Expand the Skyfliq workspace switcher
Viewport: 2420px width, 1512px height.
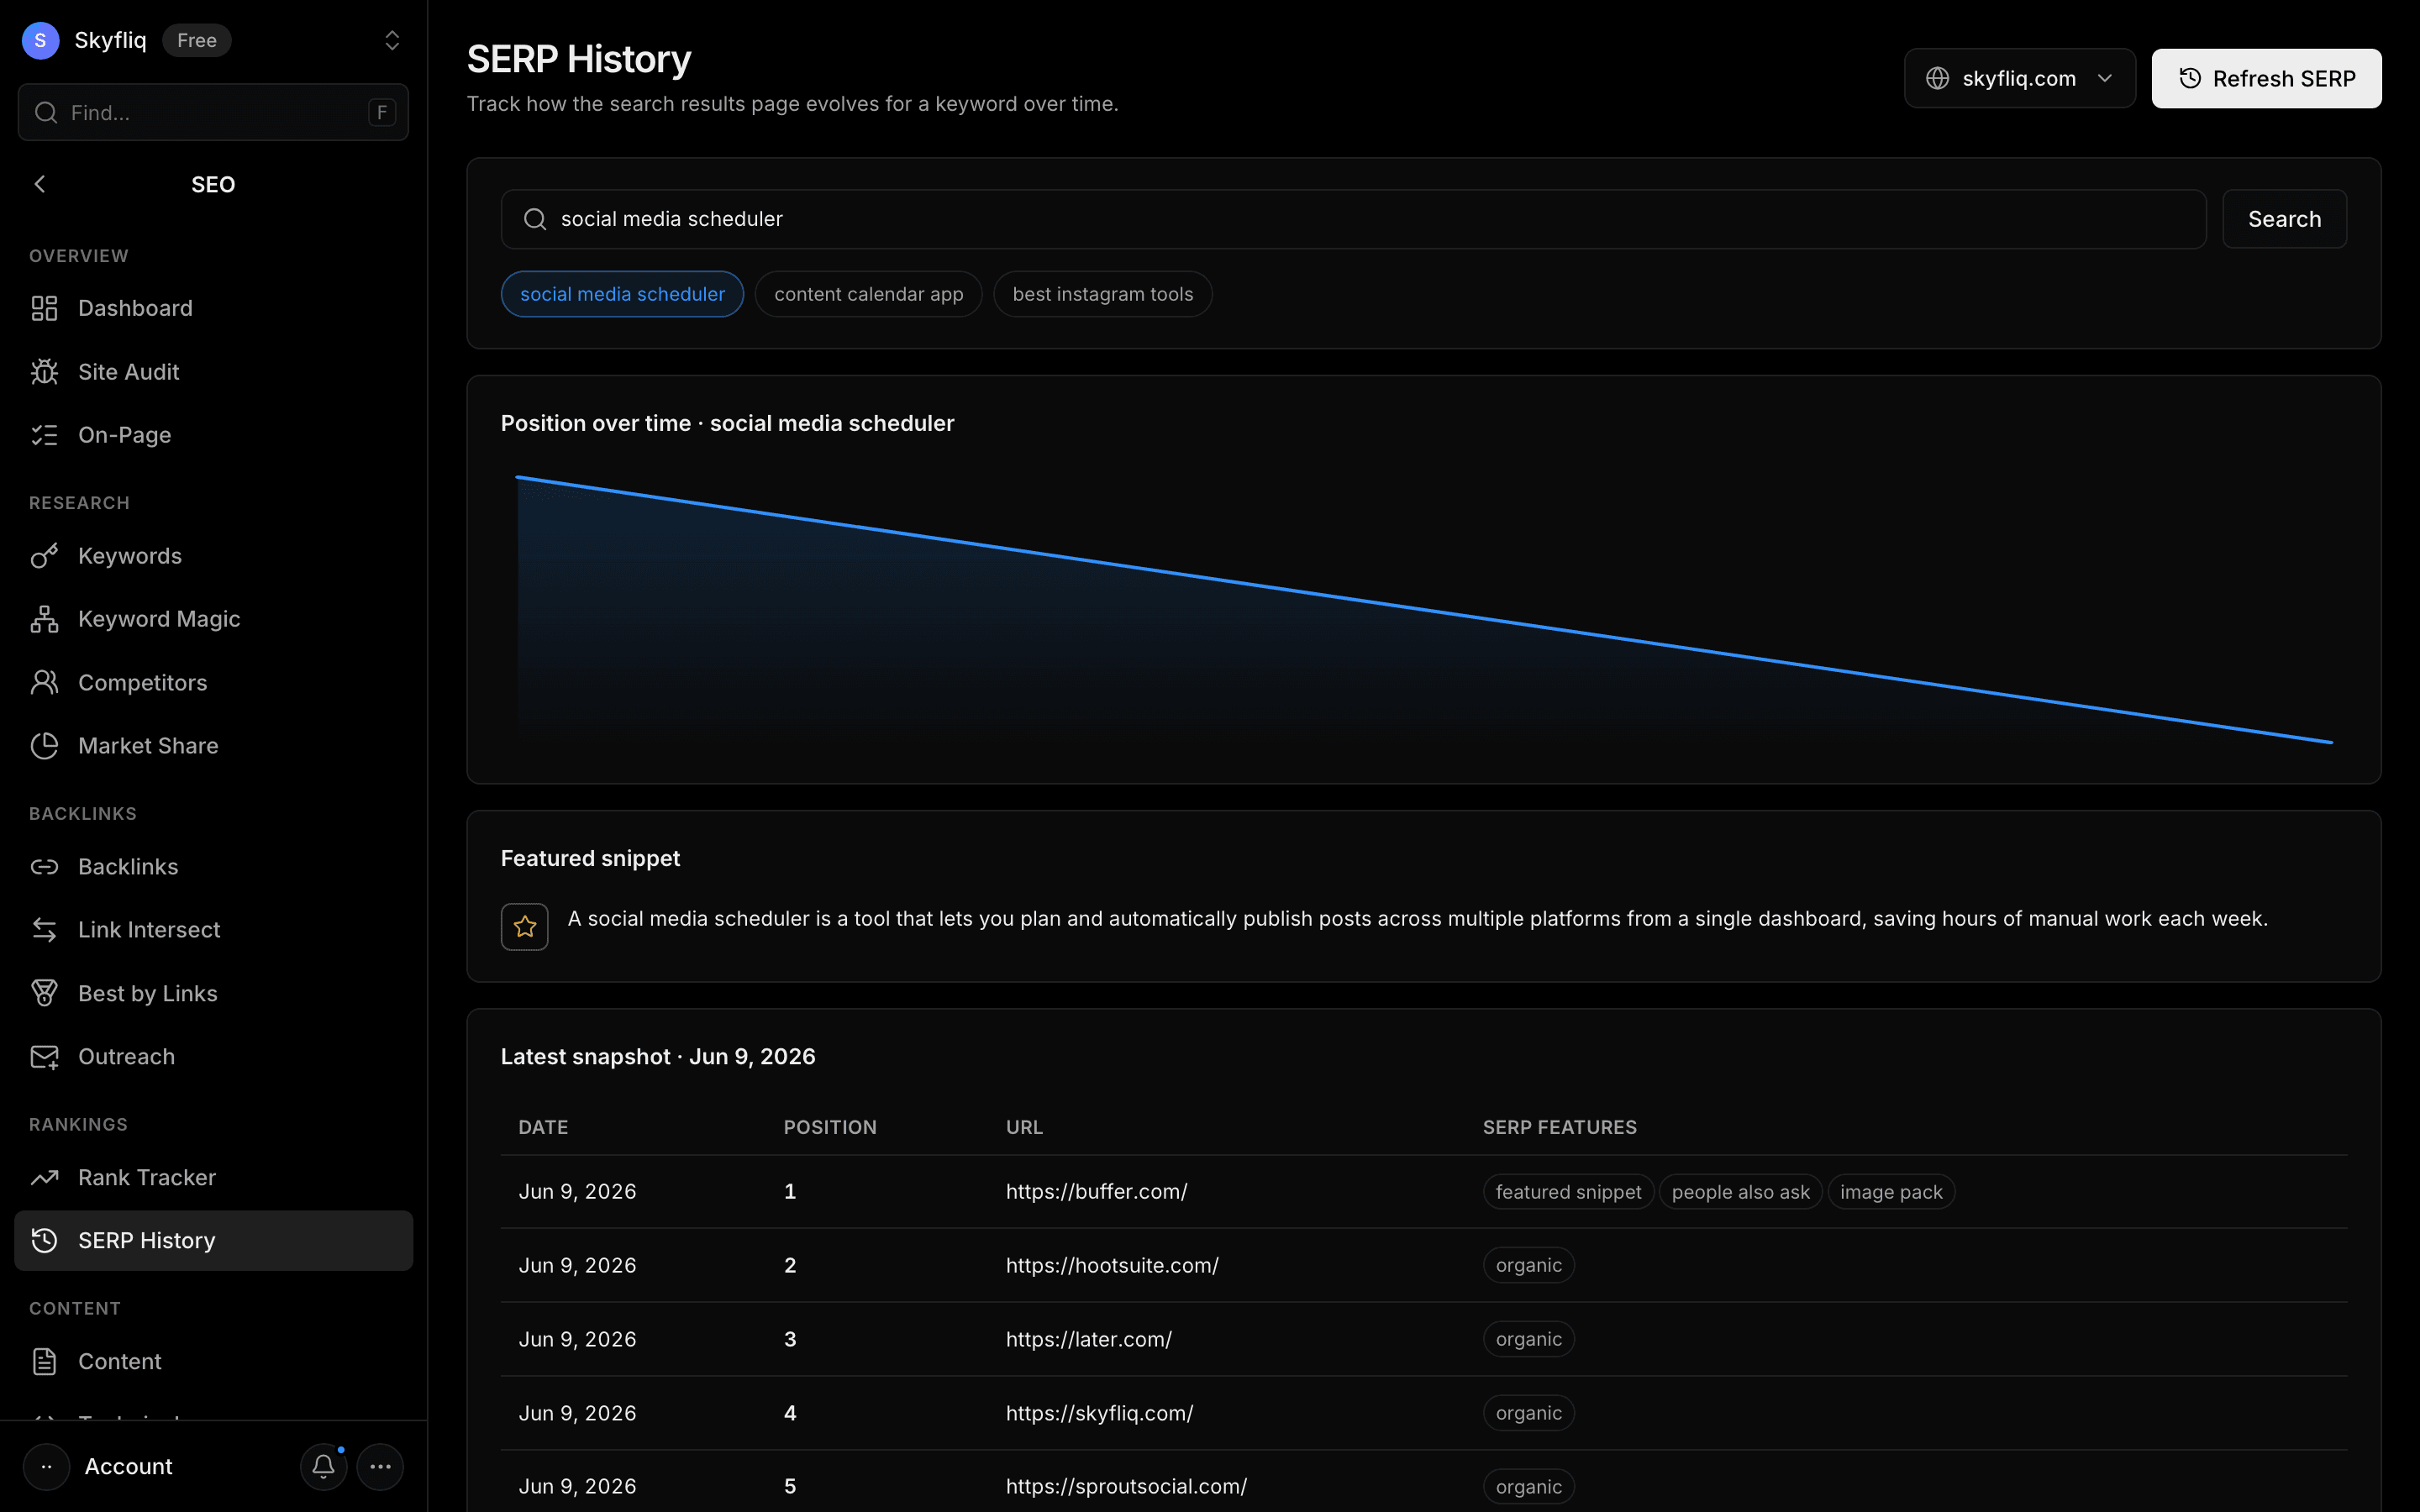point(392,40)
